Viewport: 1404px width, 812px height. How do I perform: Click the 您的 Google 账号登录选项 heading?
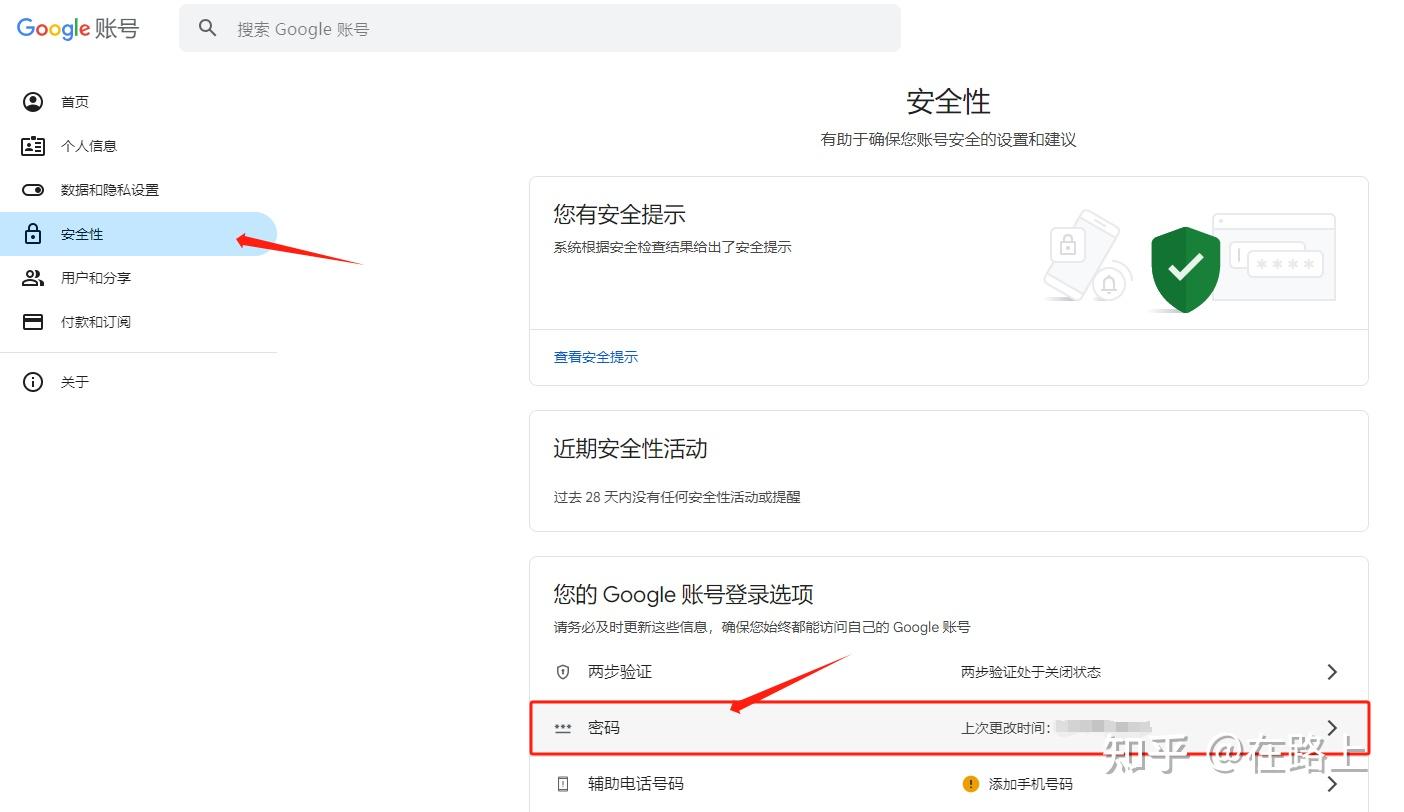(683, 595)
